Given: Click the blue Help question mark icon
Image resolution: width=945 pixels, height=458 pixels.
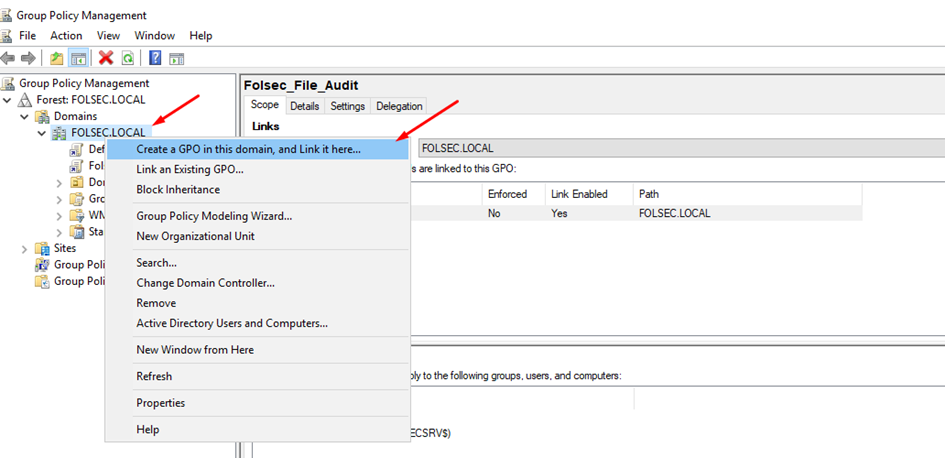Looking at the screenshot, I should 156,58.
